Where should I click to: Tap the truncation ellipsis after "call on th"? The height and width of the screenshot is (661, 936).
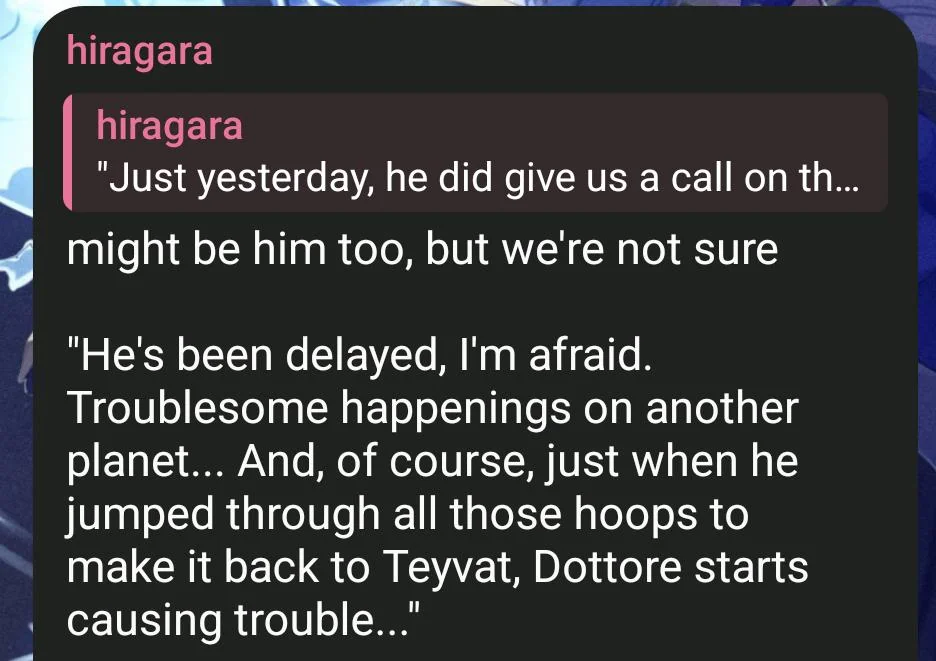(846, 186)
